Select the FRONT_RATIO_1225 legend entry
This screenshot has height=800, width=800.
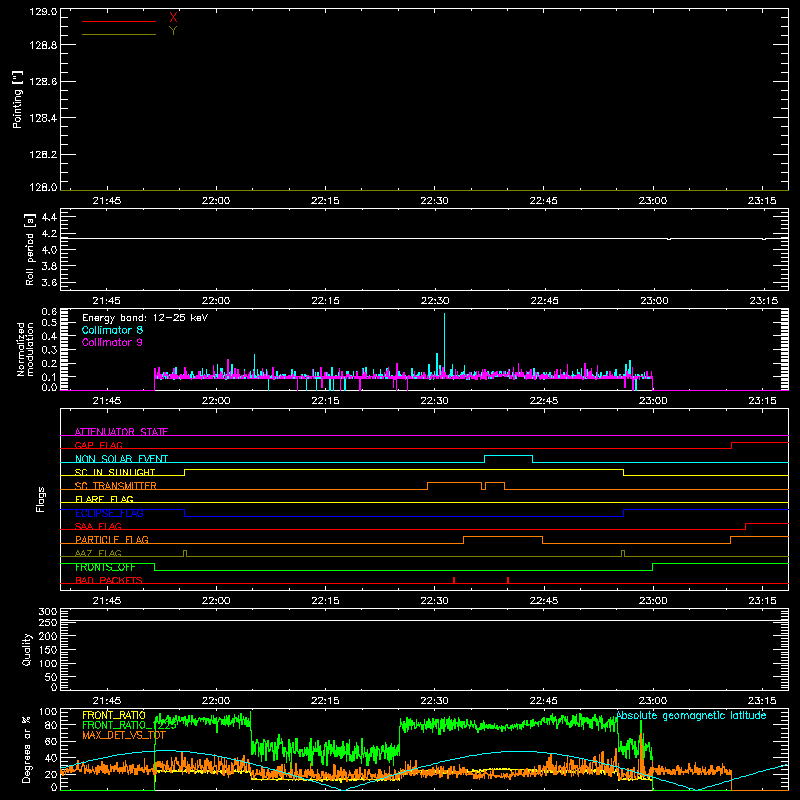click(x=130, y=725)
